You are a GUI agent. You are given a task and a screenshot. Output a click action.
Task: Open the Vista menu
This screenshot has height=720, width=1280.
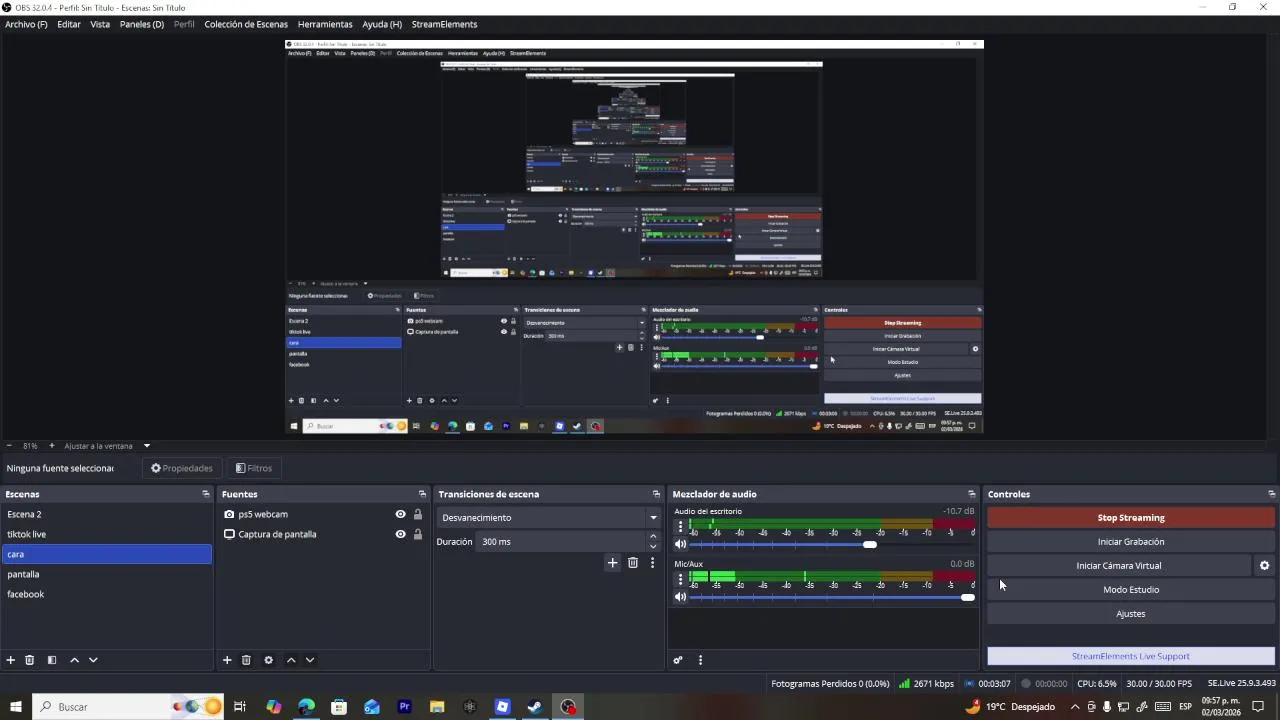point(100,24)
